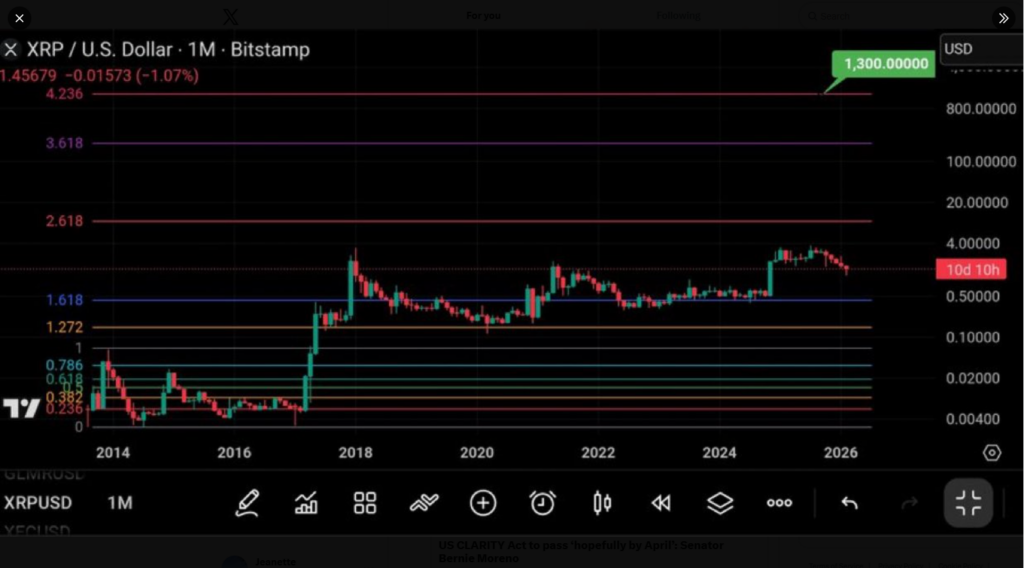Viewport: 1024px width, 568px height.
Task: Click the 1,300.00000 green price label
Action: point(885,64)
